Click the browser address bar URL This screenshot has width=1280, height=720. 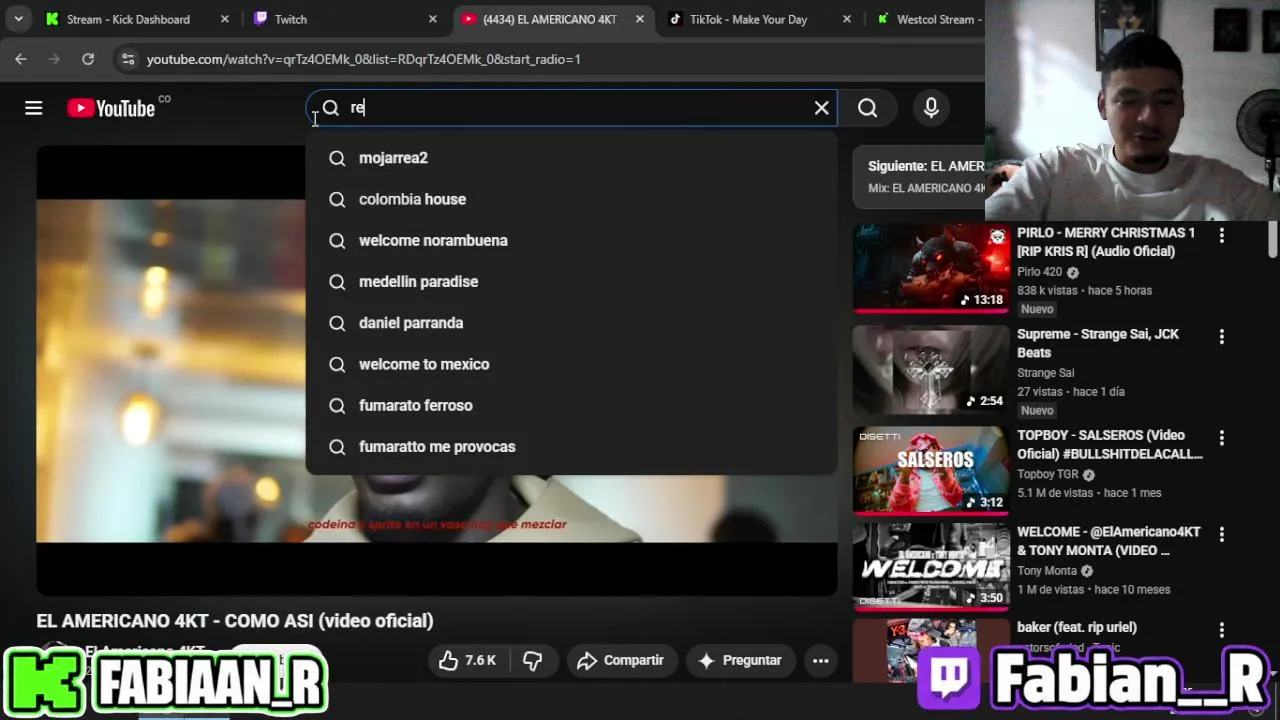[363, 59]
